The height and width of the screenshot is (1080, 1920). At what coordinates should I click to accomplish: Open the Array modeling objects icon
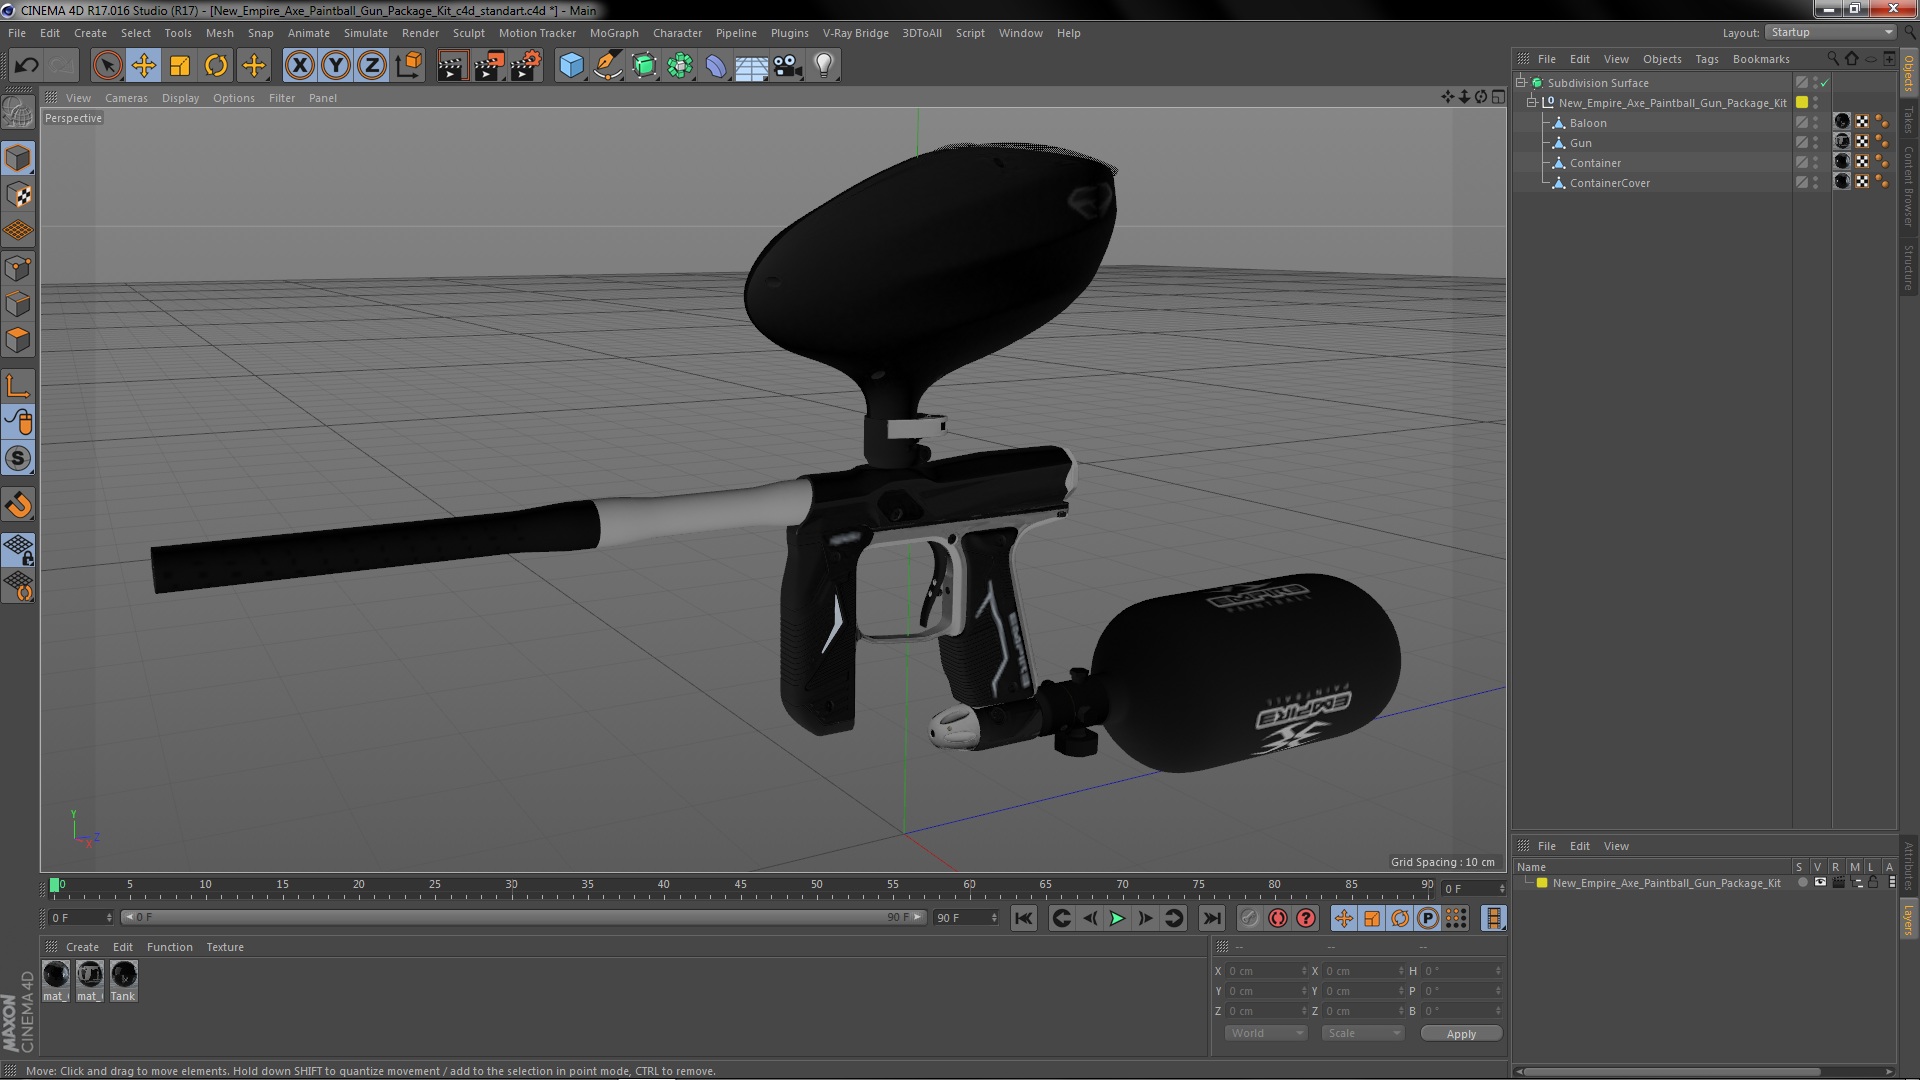coord(680,66)
